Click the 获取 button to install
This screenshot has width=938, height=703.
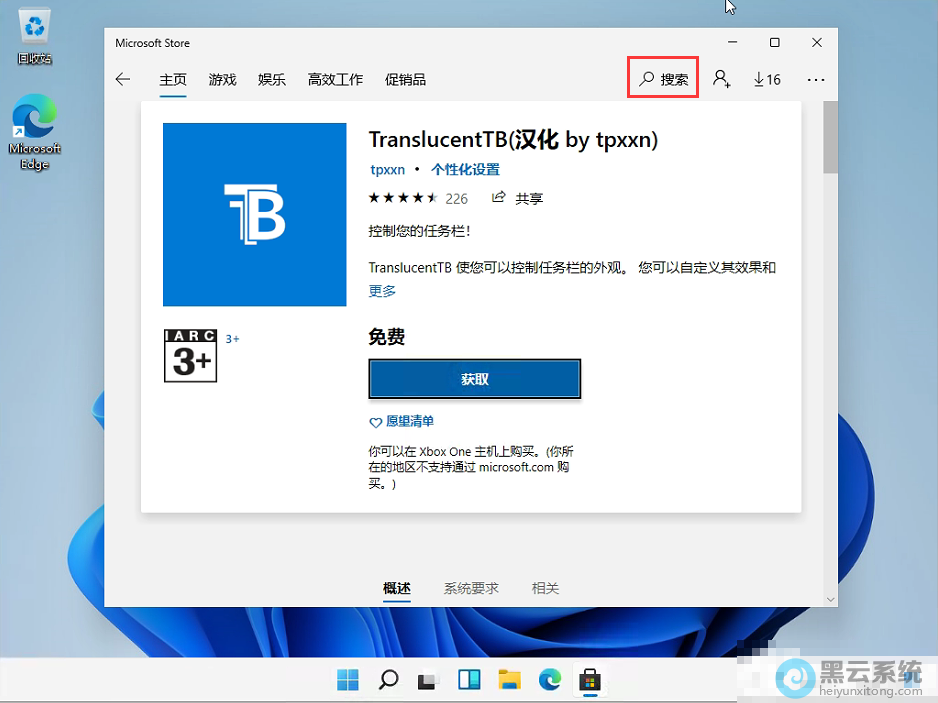tap(474, 379)
